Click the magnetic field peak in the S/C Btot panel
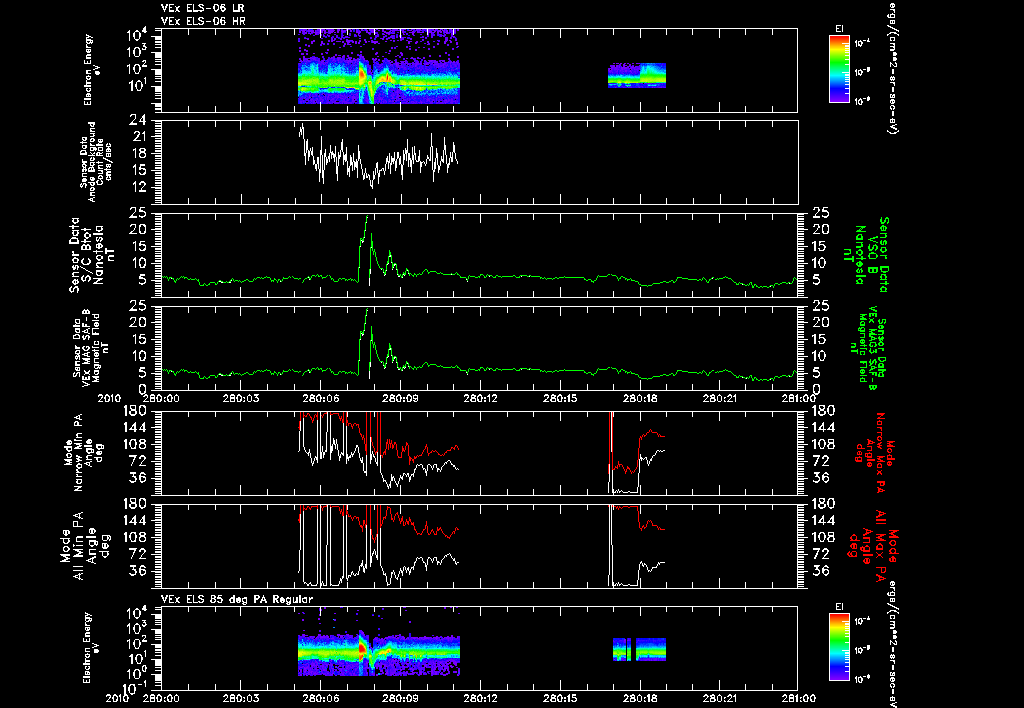 (367, 217)
